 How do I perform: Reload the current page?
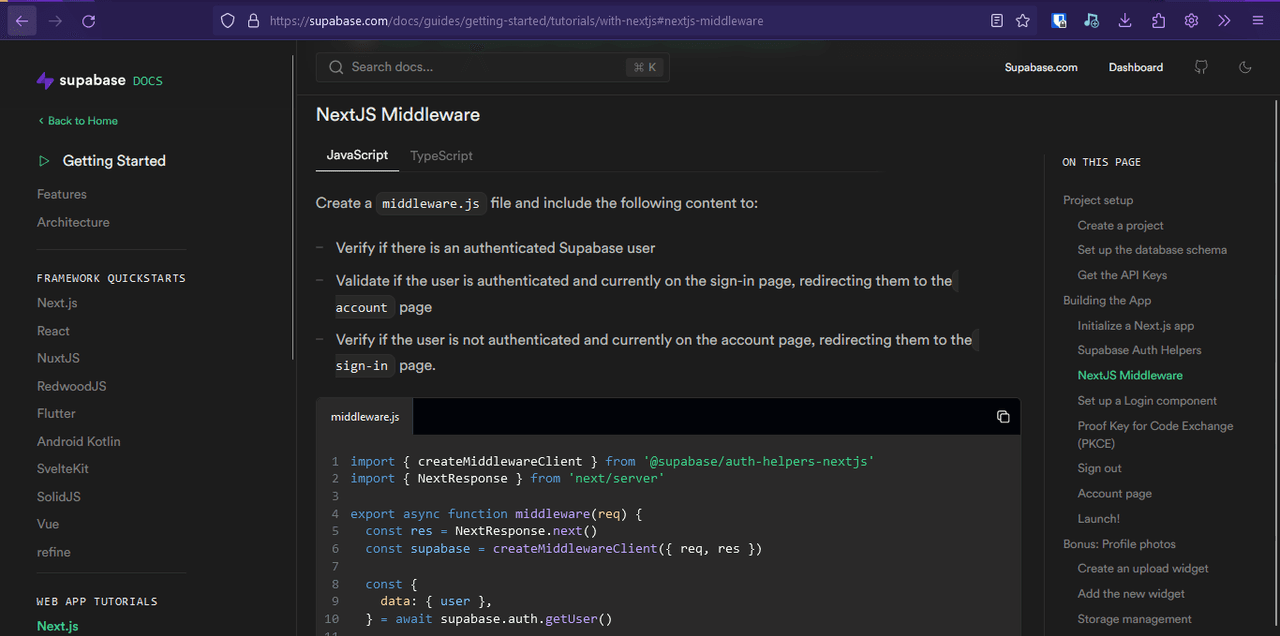pyautogui.click(x=89, y=21)
